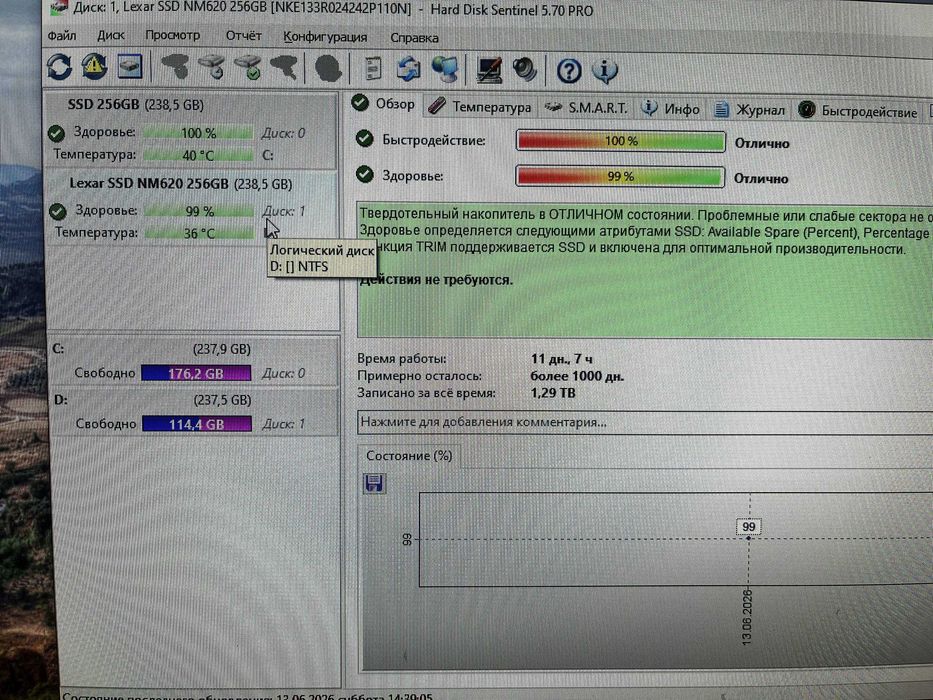Click the 11 дн., 7 ч power-on time
The image size is (933, 700).
point(562,359)
